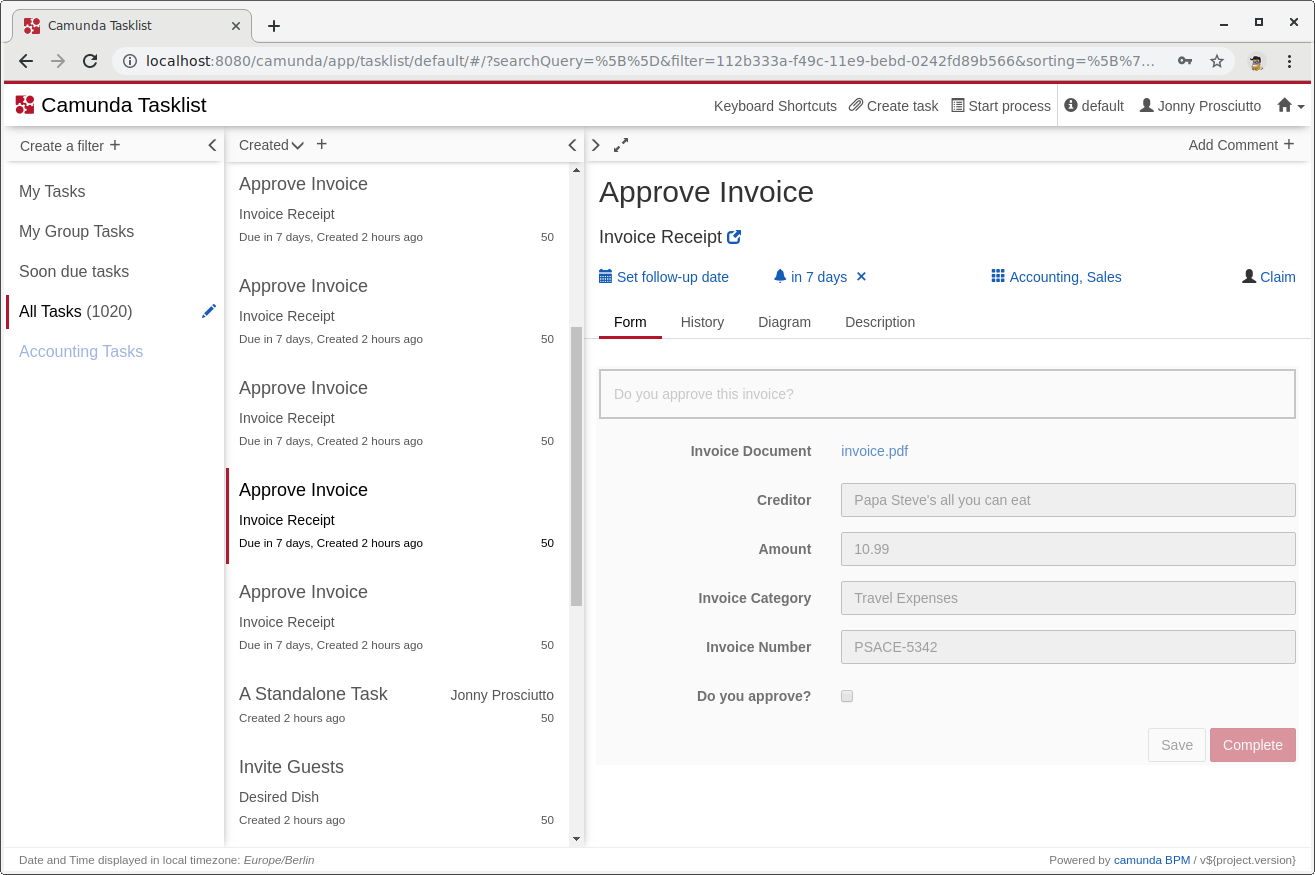
Task: Click the user icon beside Jonny Prosciutto
Action: [1147, 105]
